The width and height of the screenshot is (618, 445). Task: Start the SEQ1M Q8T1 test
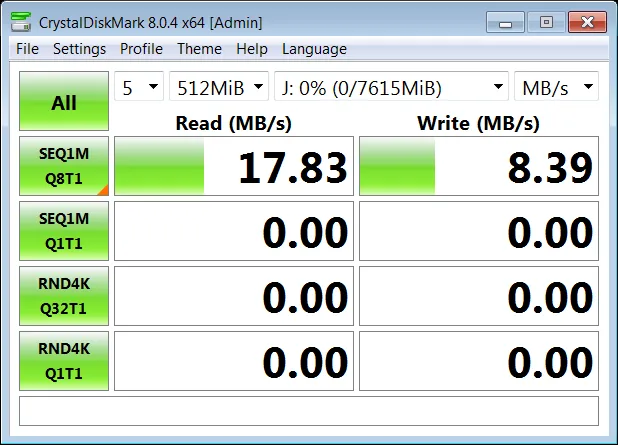pos(64,166)
